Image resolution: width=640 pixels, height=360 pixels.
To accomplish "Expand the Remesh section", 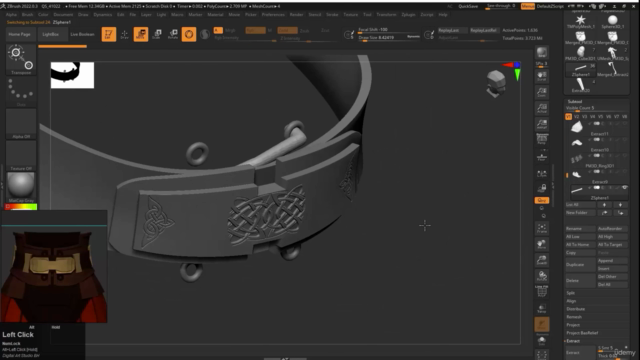I will click(574, 317).
